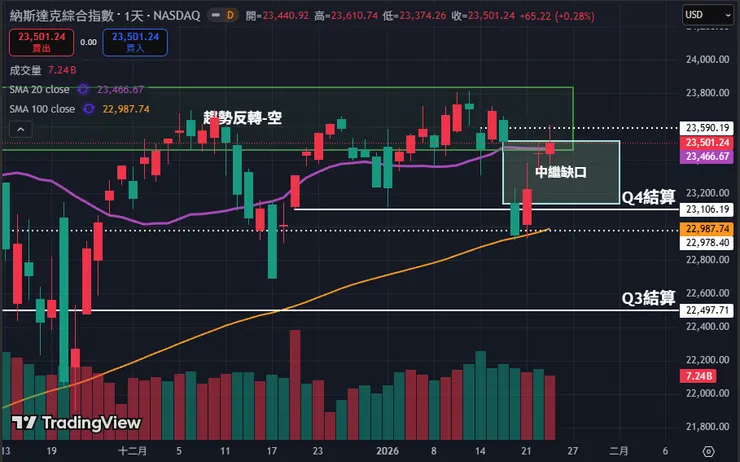Click the 22,000.00 price scale value
This screenshot has width=740, height=462.
707,393
